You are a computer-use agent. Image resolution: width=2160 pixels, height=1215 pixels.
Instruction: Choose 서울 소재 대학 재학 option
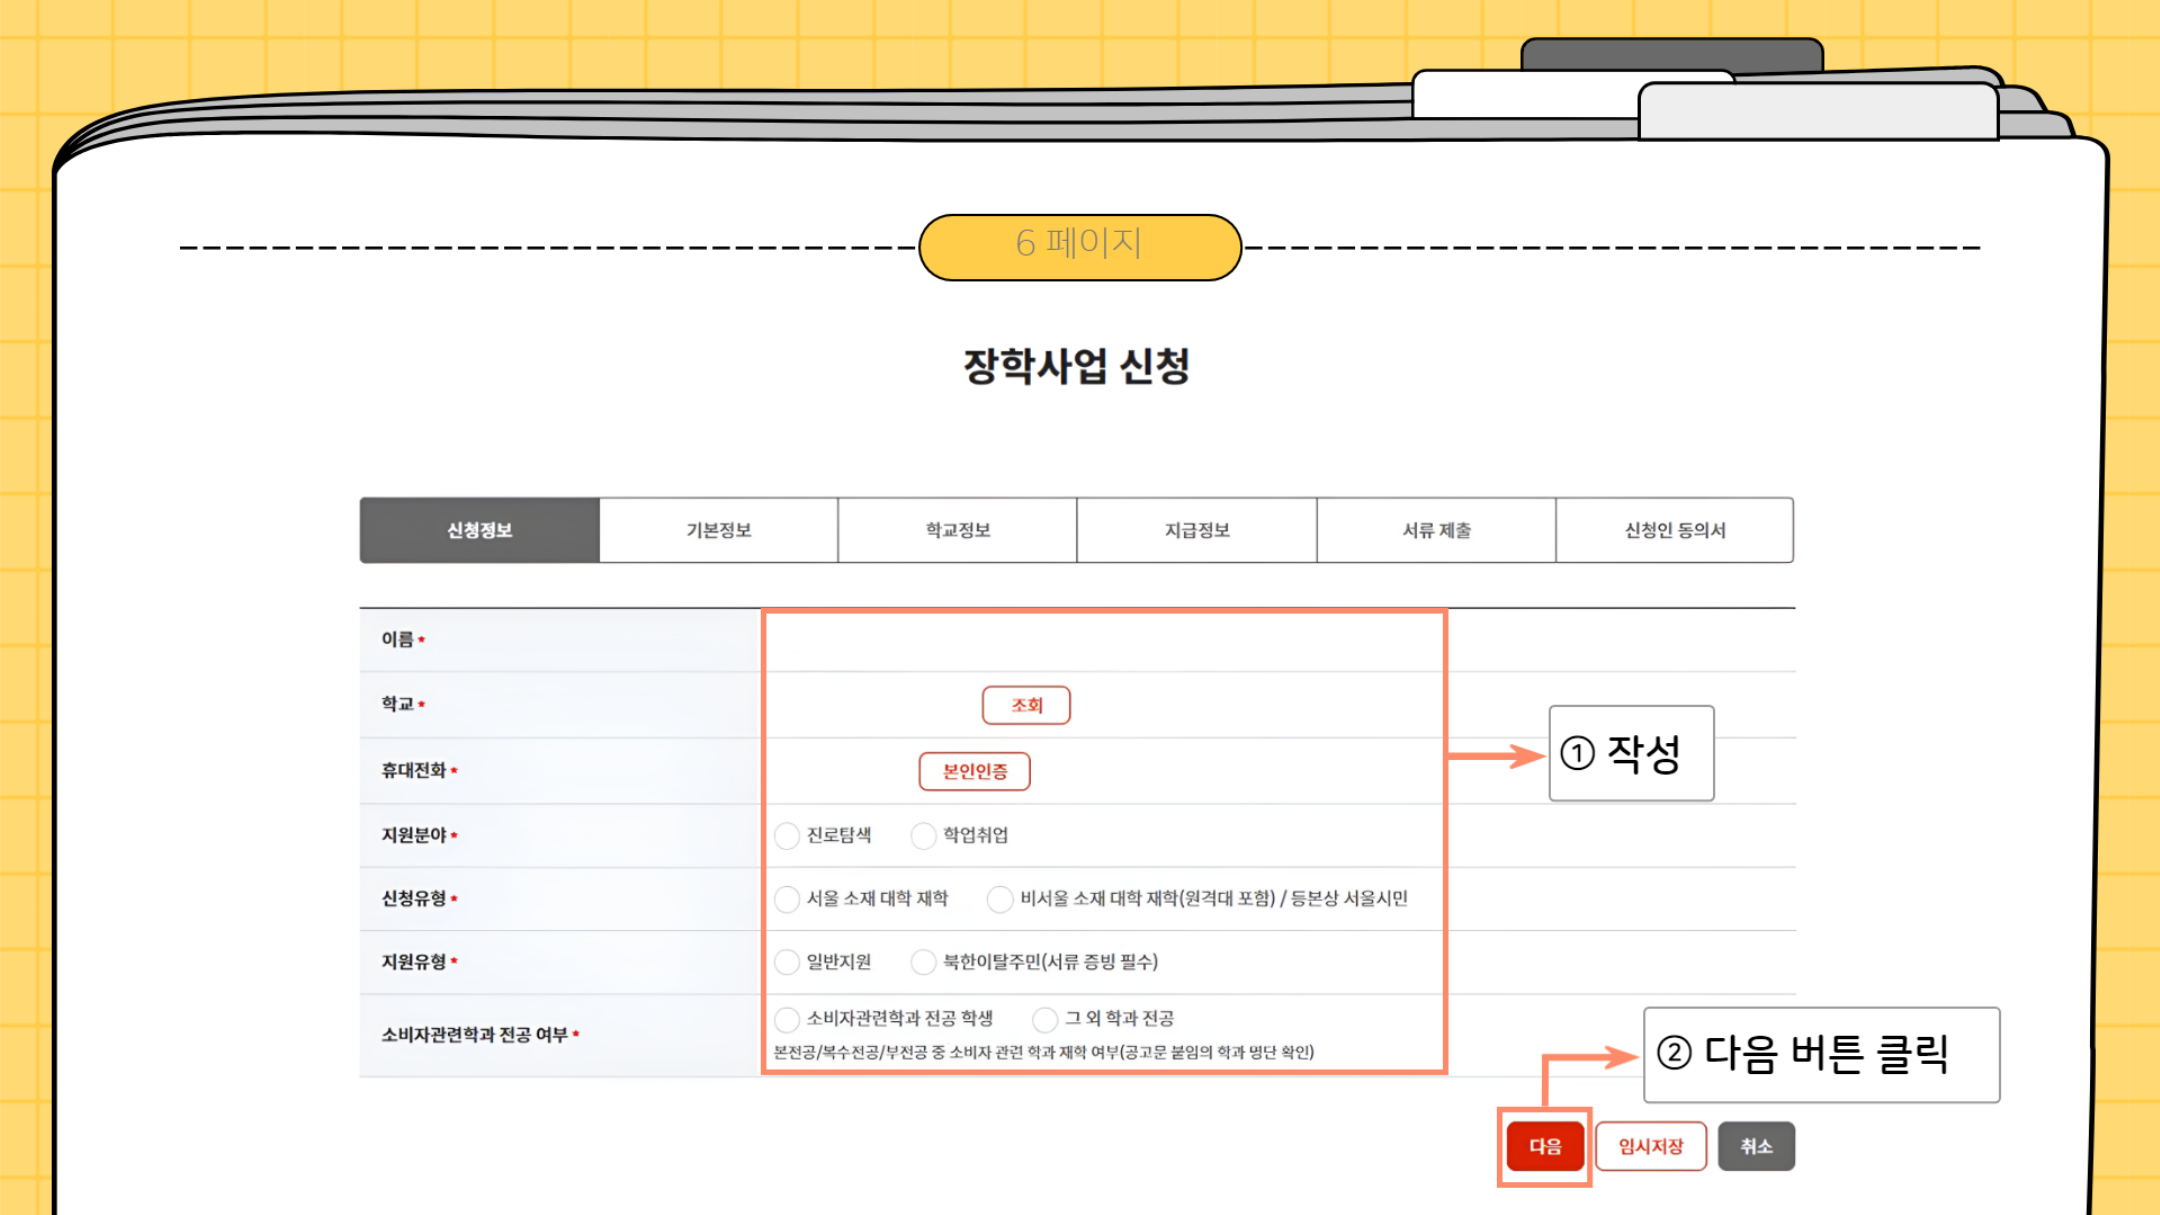[787, 899]
